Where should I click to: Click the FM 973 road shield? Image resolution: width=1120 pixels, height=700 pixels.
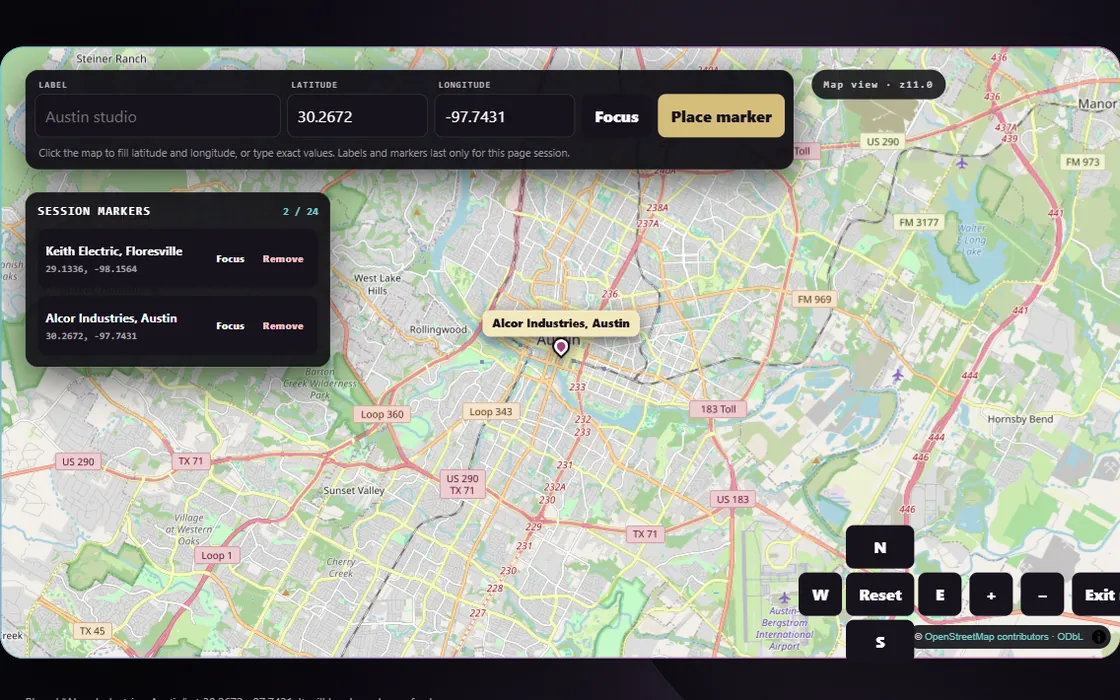(1082, 162)
